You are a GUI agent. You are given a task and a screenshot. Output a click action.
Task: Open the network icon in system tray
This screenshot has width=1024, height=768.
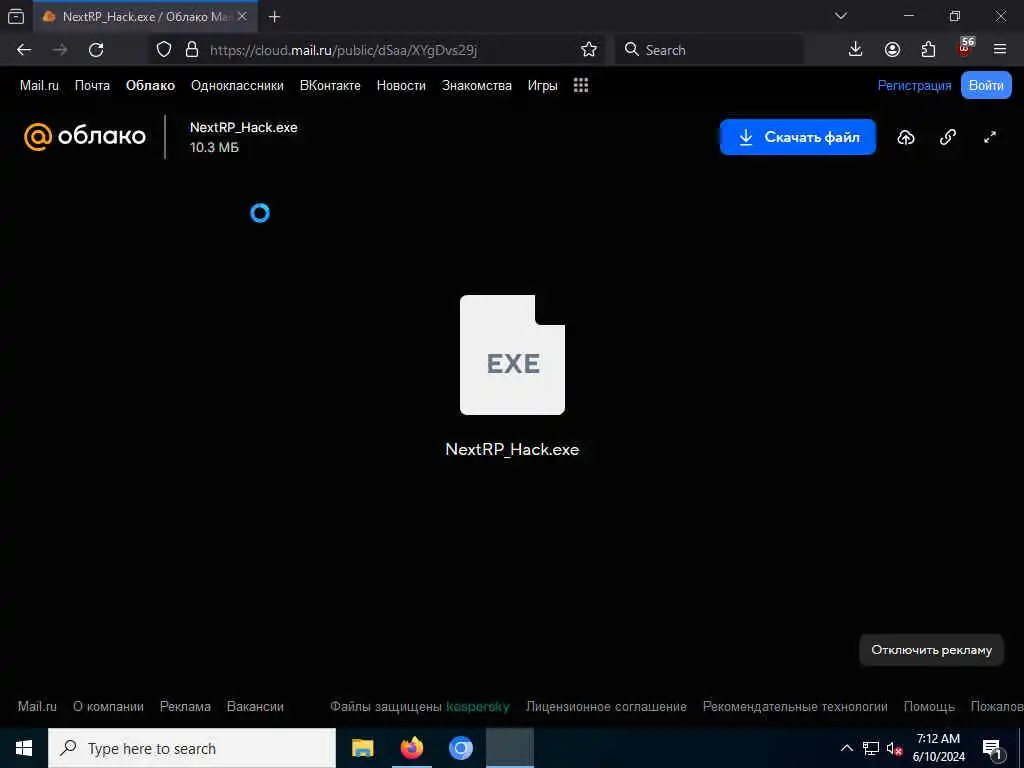tap(871, 748)
